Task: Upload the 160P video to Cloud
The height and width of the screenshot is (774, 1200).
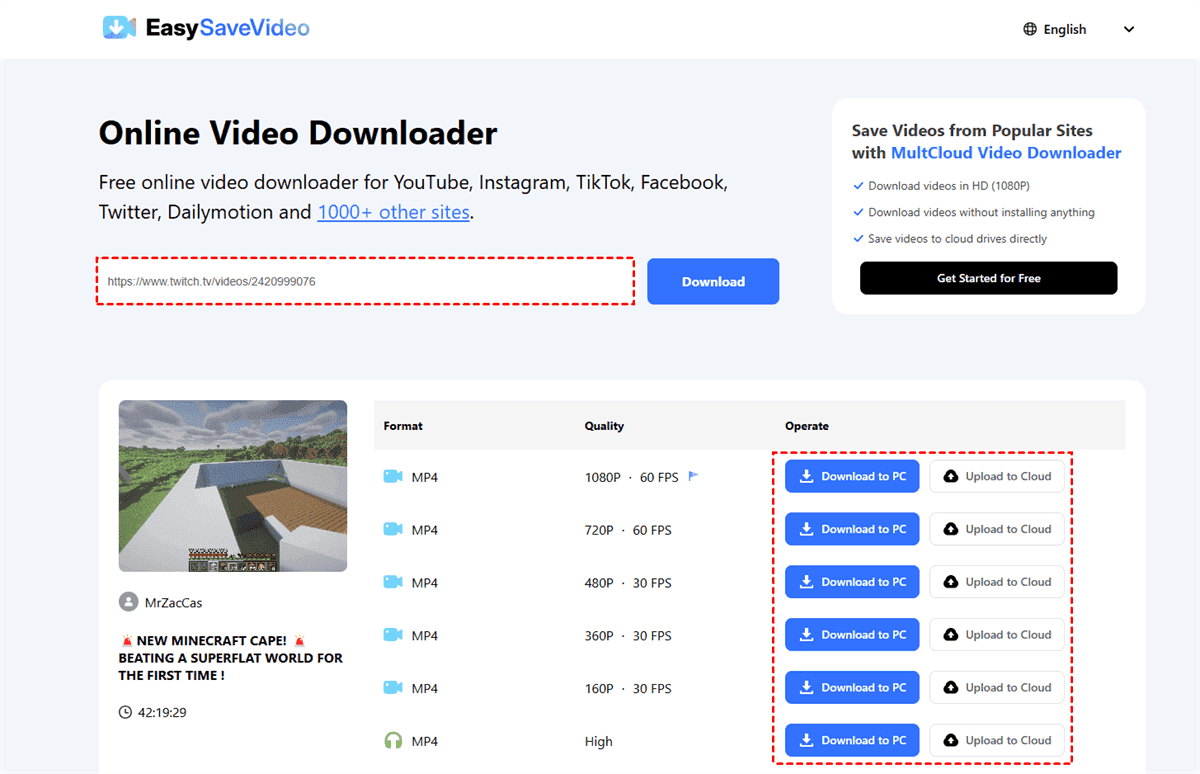Action: pyautogui.click(x=997, y=688)
